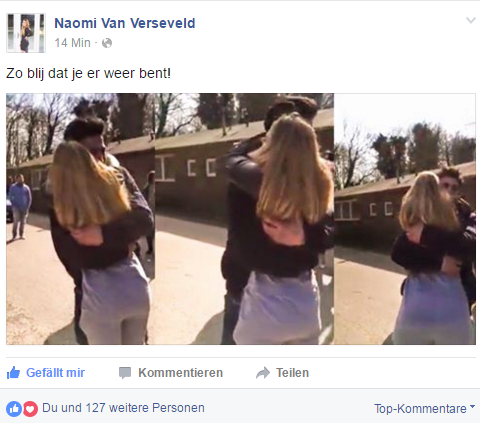Open Naomi Van Verseveld's profile picture
This screenshot has height=423, width=480.
(x=26, y=33)
